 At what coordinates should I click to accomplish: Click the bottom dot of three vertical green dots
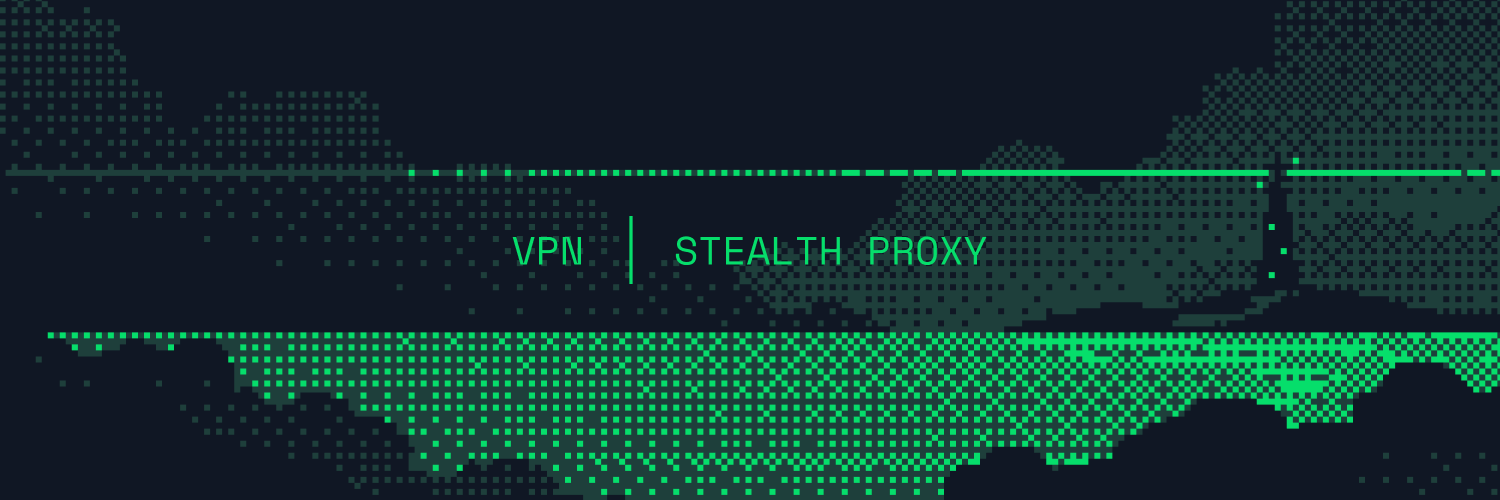[x=1272, y=275]
